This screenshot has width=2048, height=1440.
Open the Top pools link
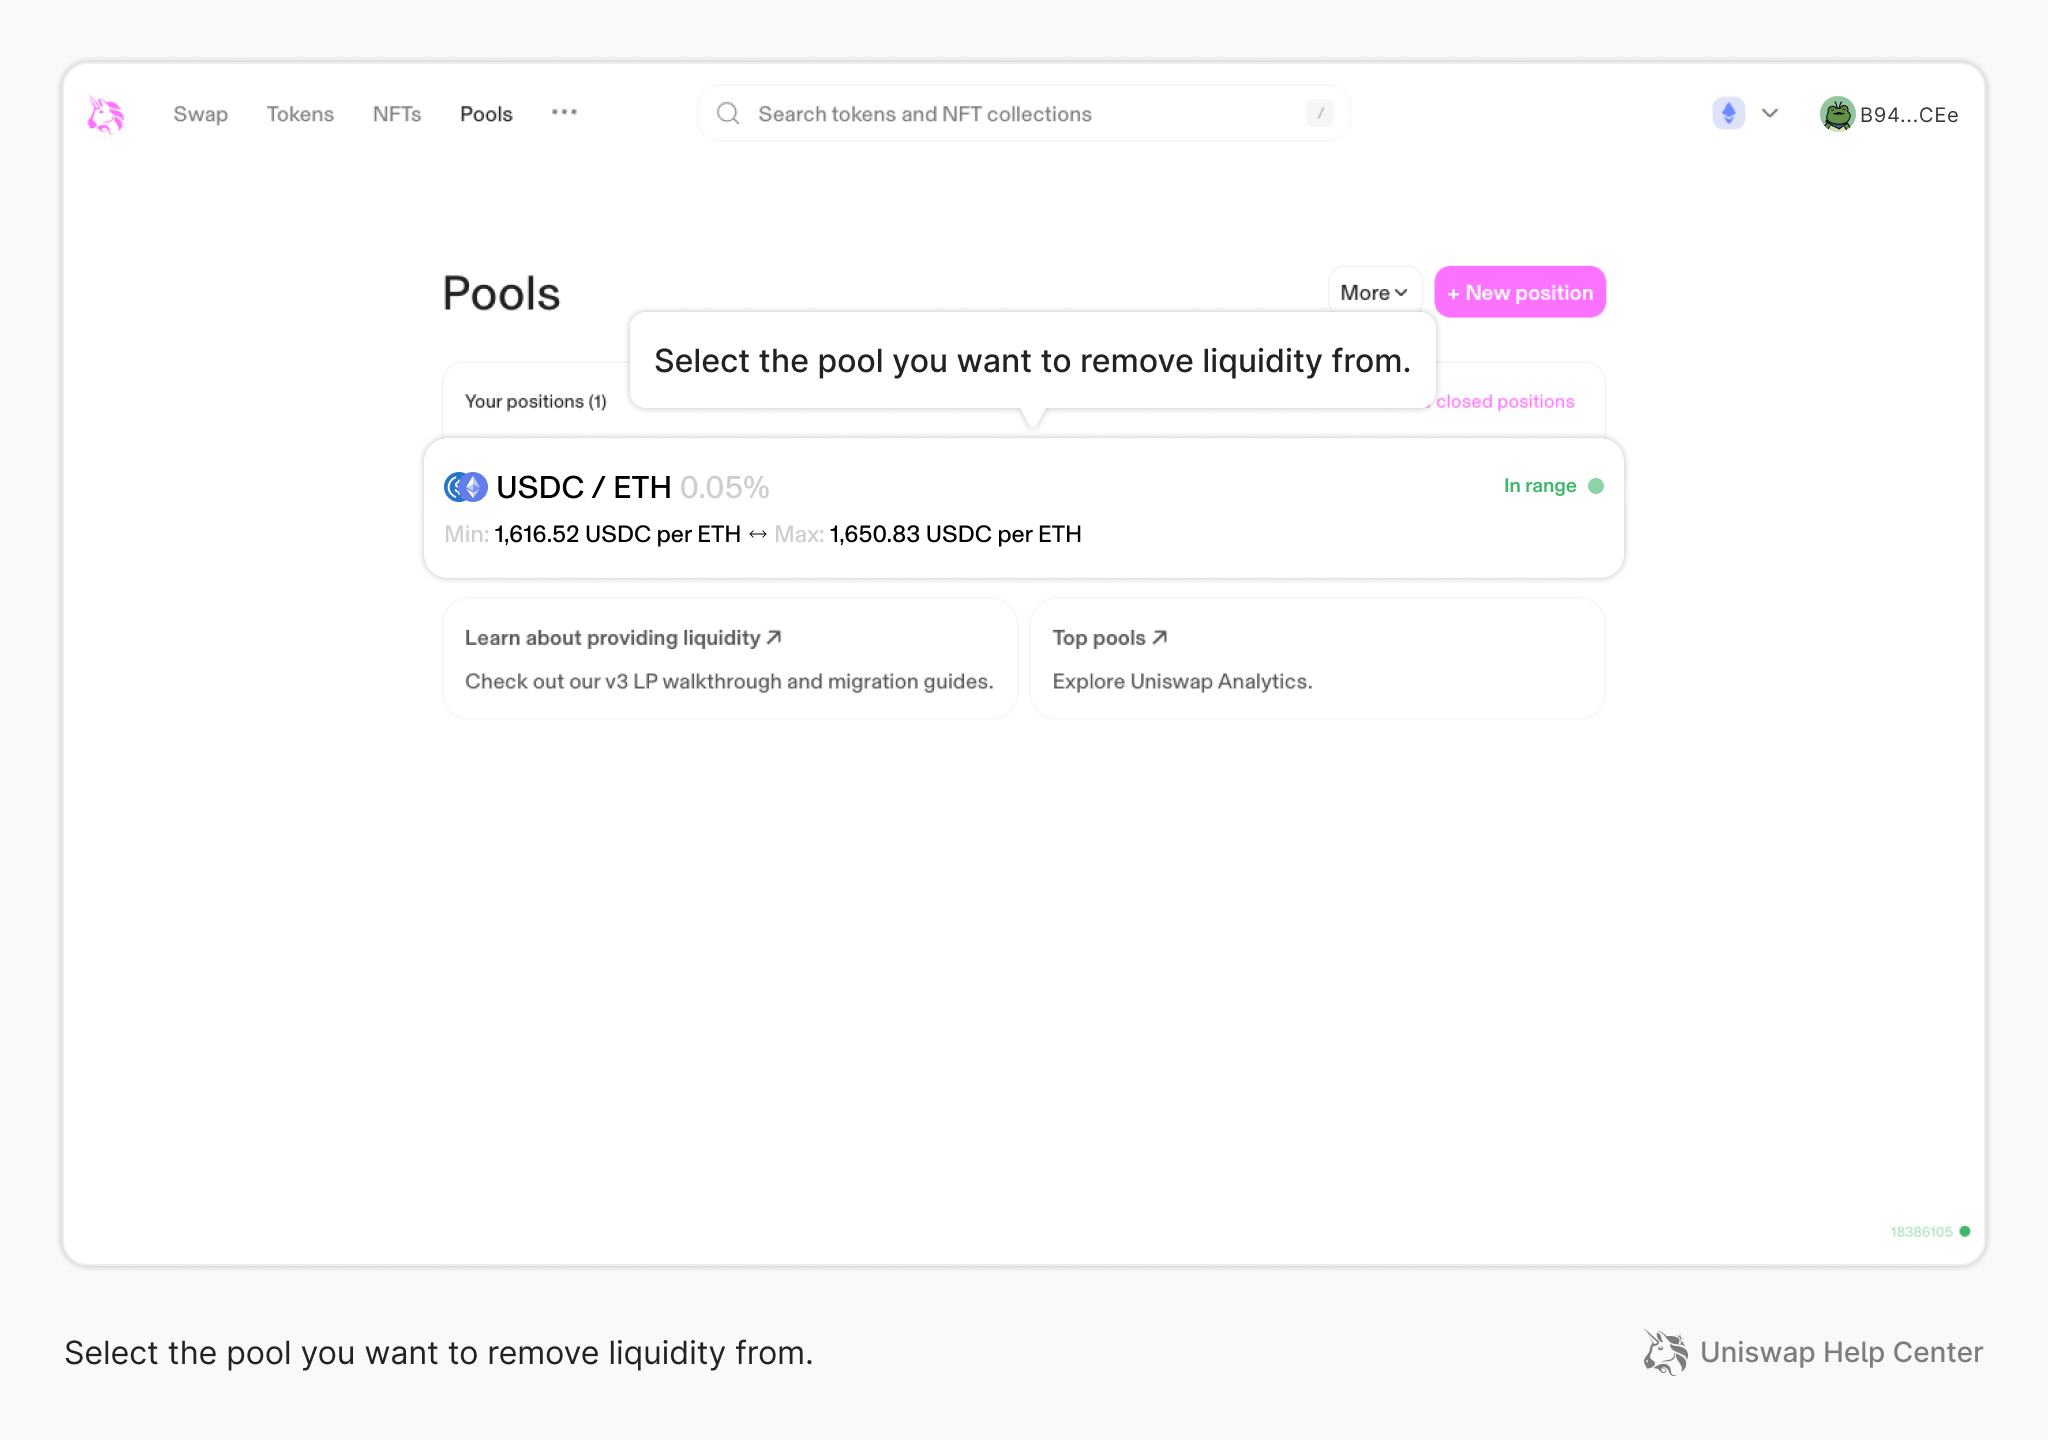(1109, 637)
